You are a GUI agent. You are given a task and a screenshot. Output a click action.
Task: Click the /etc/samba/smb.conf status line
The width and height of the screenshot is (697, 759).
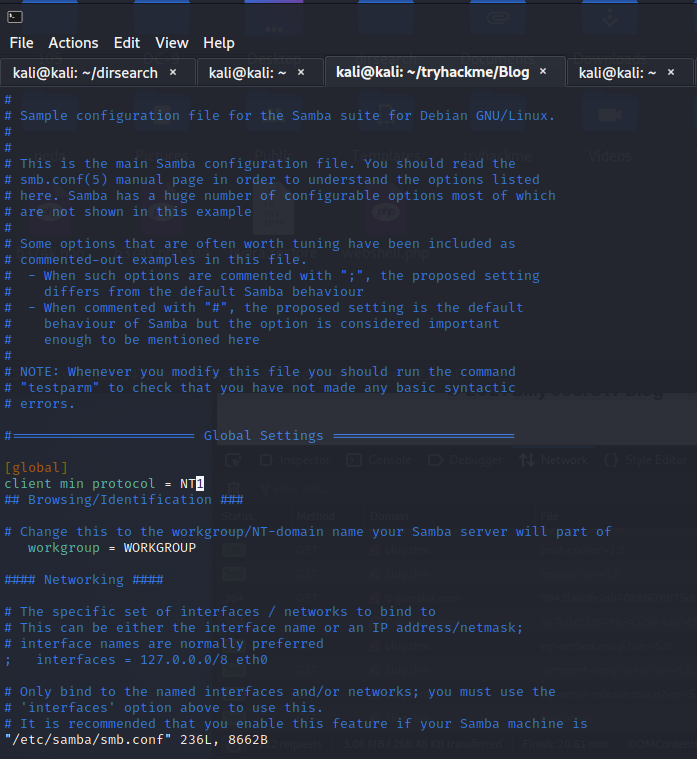pos(136,740)
